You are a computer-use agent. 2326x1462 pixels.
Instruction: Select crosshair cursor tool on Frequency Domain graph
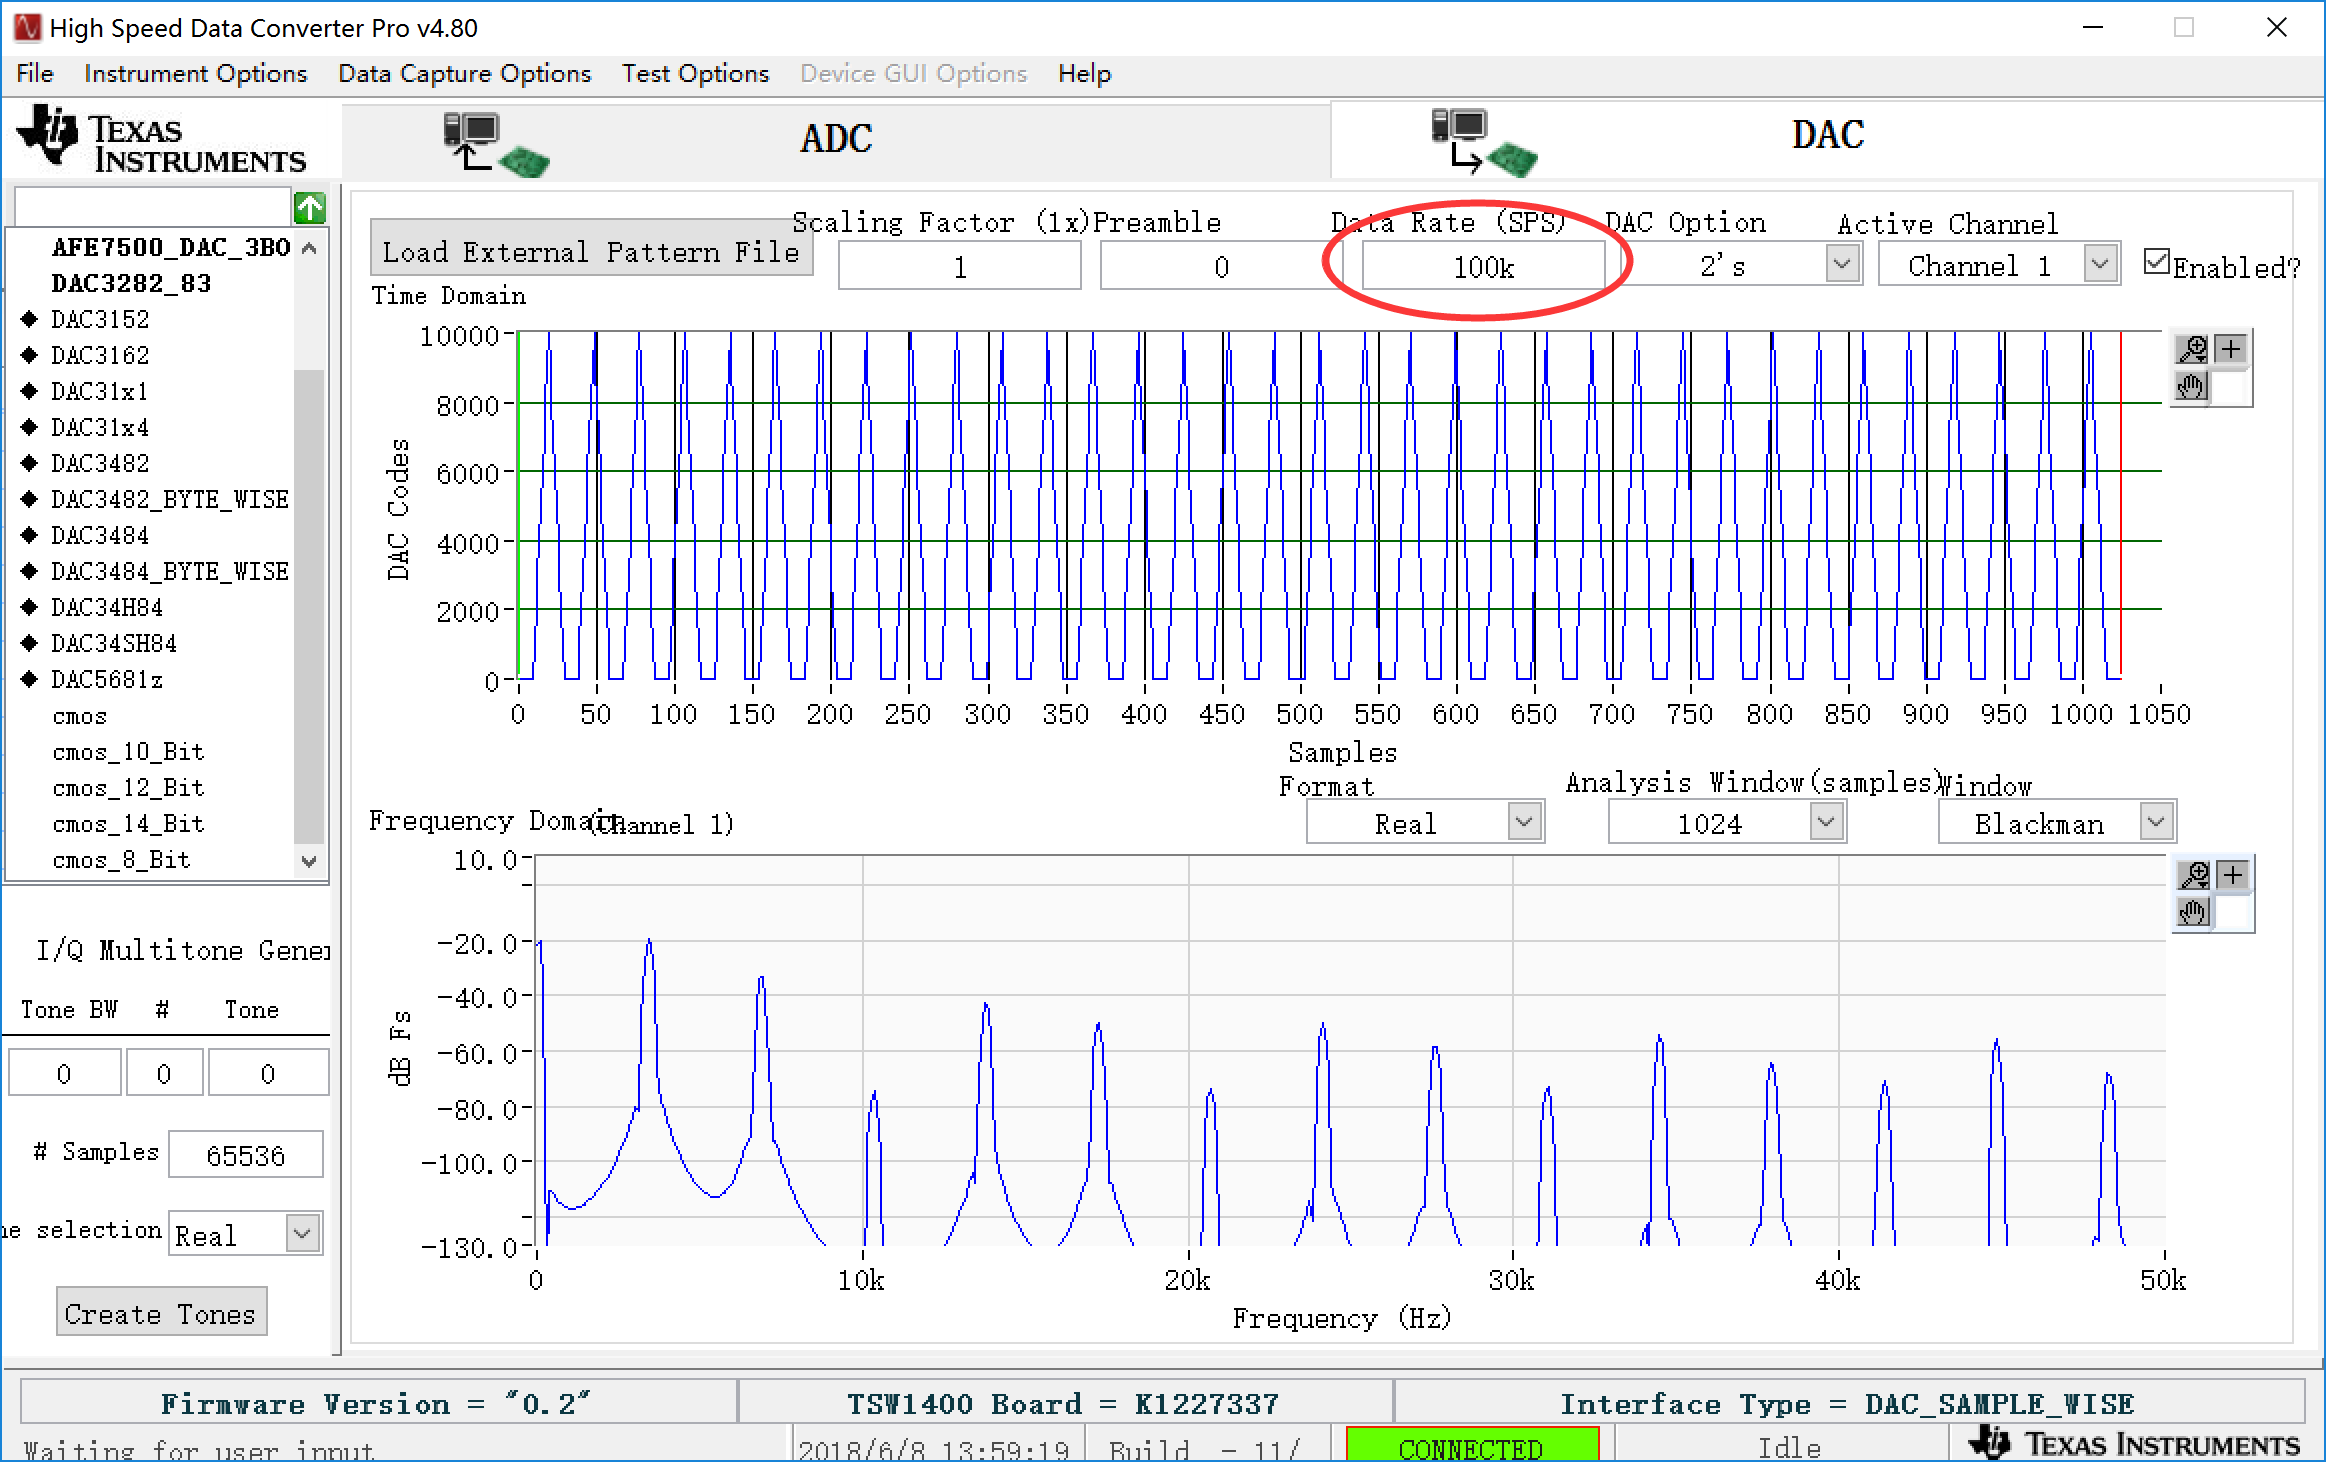[x=2233, y=875]
